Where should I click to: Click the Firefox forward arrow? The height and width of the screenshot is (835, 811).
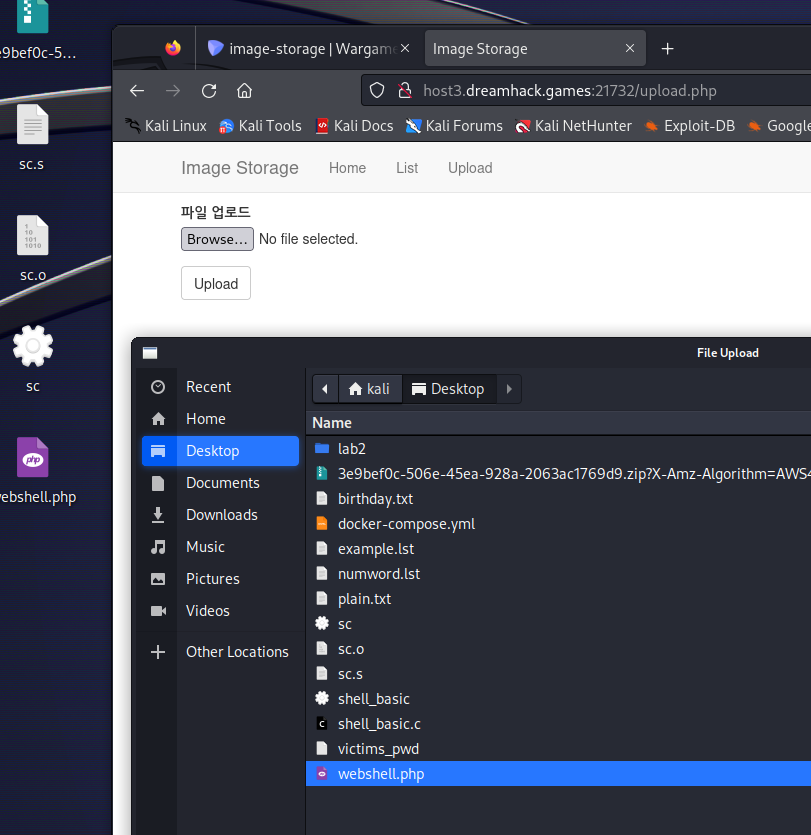(173, 91)
